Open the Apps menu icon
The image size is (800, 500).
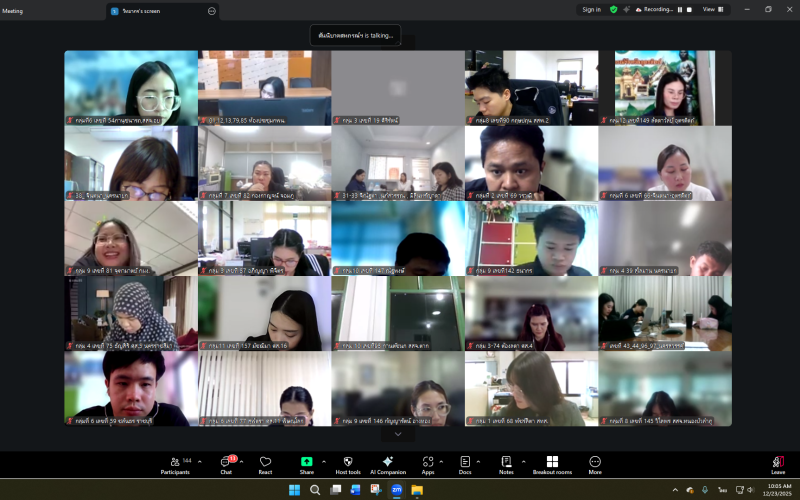coord(428,465)
